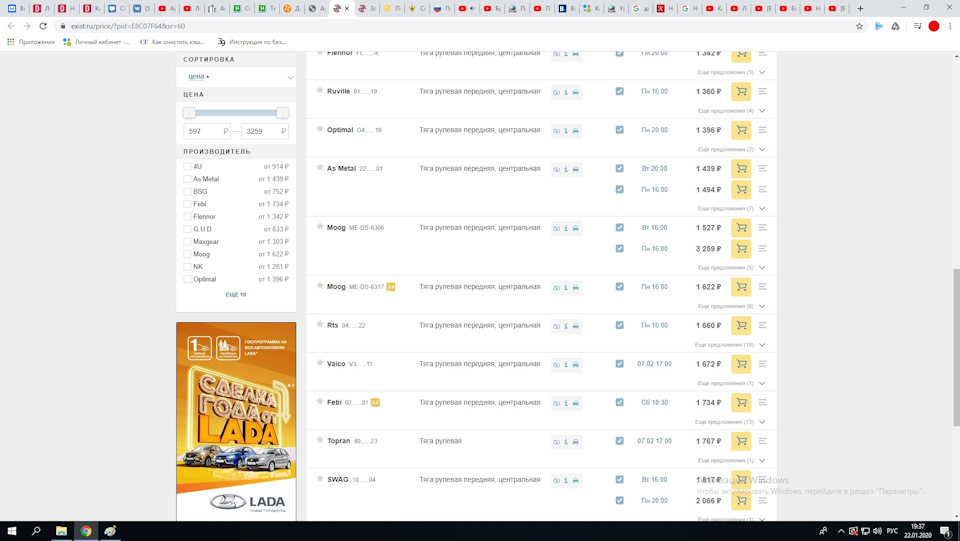Uncheck the Ruville 1 360 ₽ row checkbox
Viewport: 960px width, 541px height.
point(620,91)
